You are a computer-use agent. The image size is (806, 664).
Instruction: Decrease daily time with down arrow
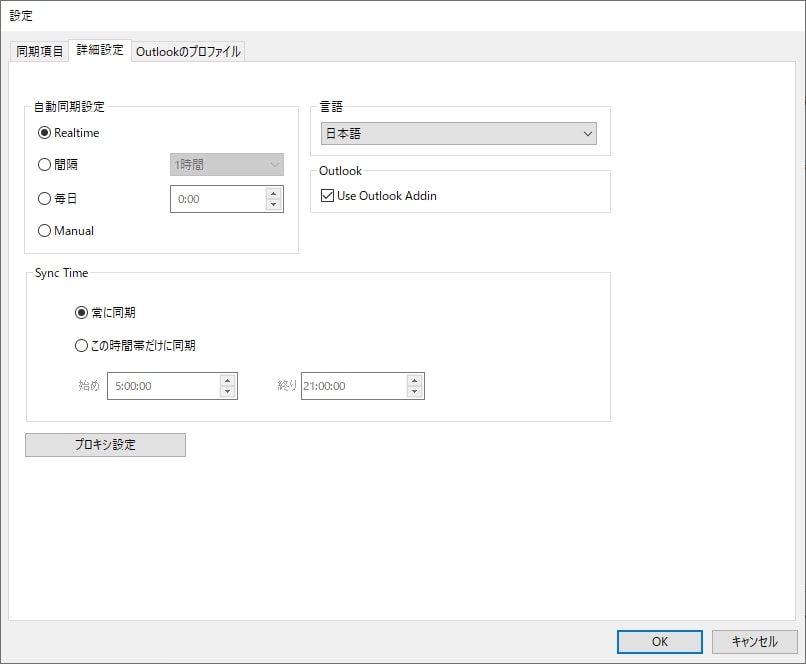point(273,205)
